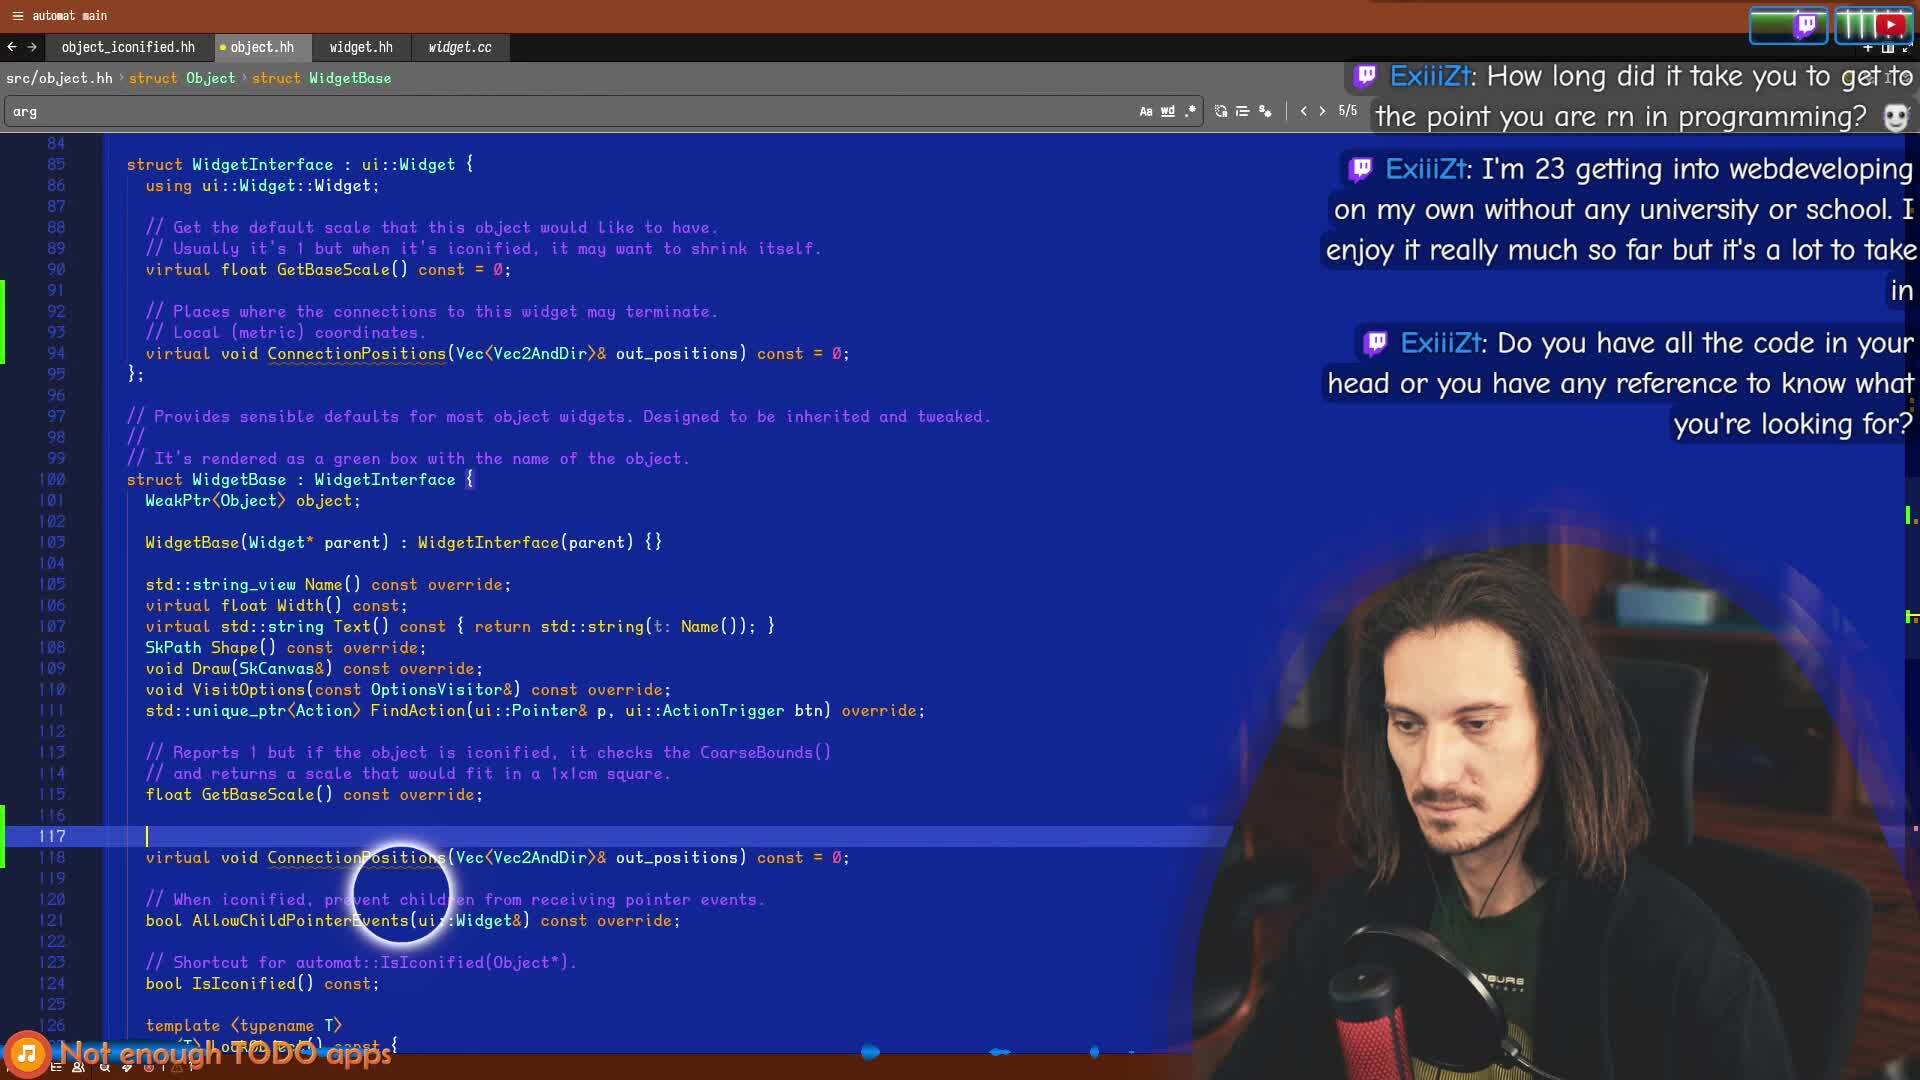This screenshot has height=1080, width=1920.
Task: Click src/object.hh breadcrumb path
Action: tap(59, 78)
